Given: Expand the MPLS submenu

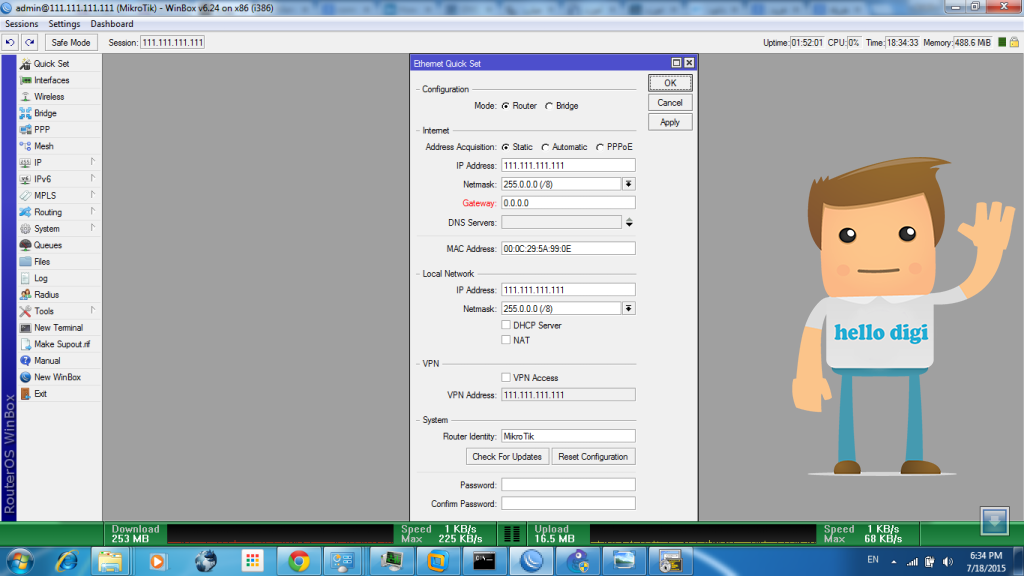Looking at the screenshot, I should click(93, 195).
